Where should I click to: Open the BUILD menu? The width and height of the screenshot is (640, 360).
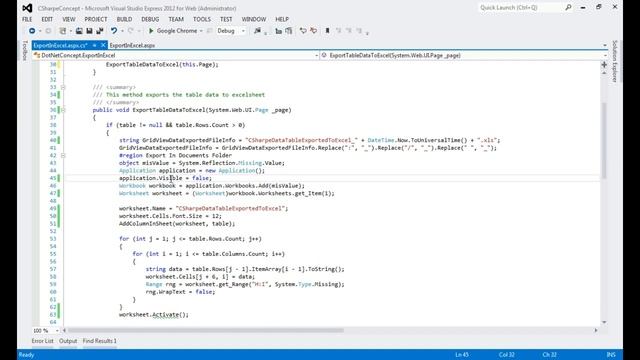(124, 19)
